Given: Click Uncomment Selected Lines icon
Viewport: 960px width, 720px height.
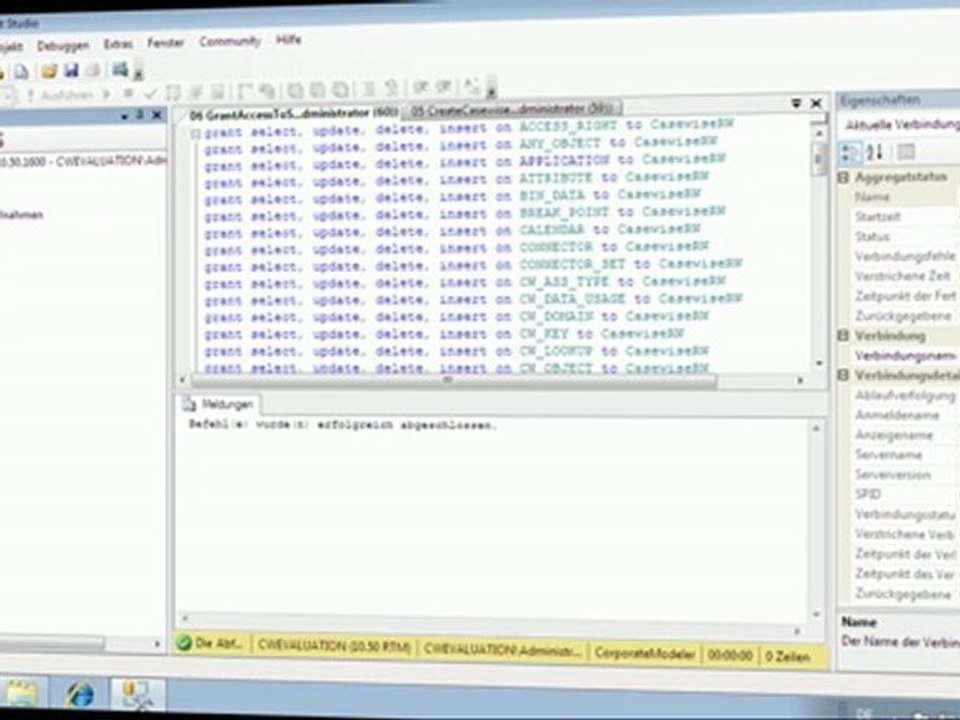Looking at the screenshot, I should tap(391, 89).
